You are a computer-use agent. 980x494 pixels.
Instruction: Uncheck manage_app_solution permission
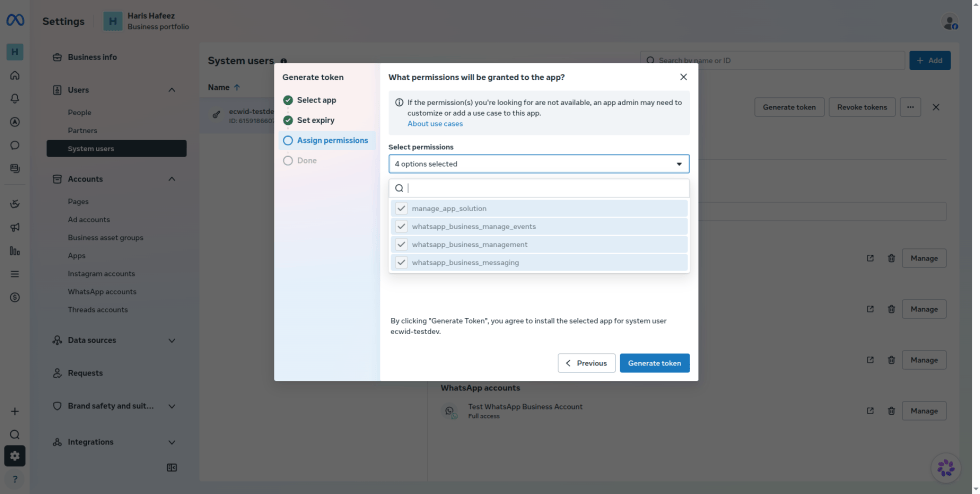(x=401, y=208)
